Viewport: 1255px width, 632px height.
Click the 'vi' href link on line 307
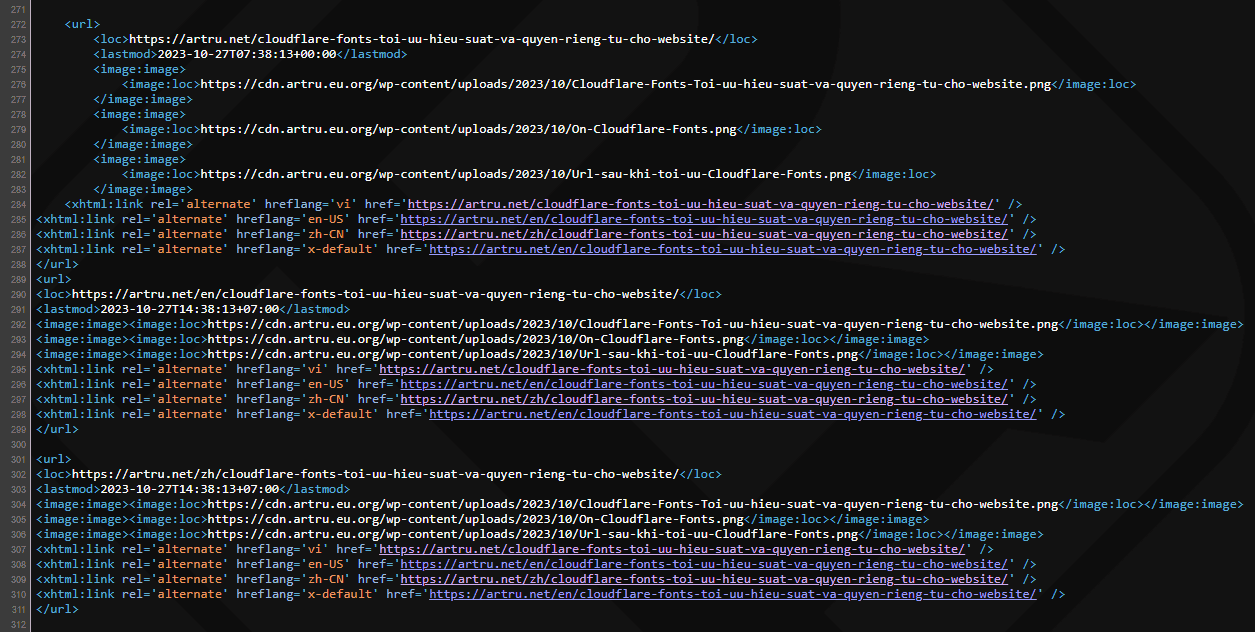(x=672, y=549)
